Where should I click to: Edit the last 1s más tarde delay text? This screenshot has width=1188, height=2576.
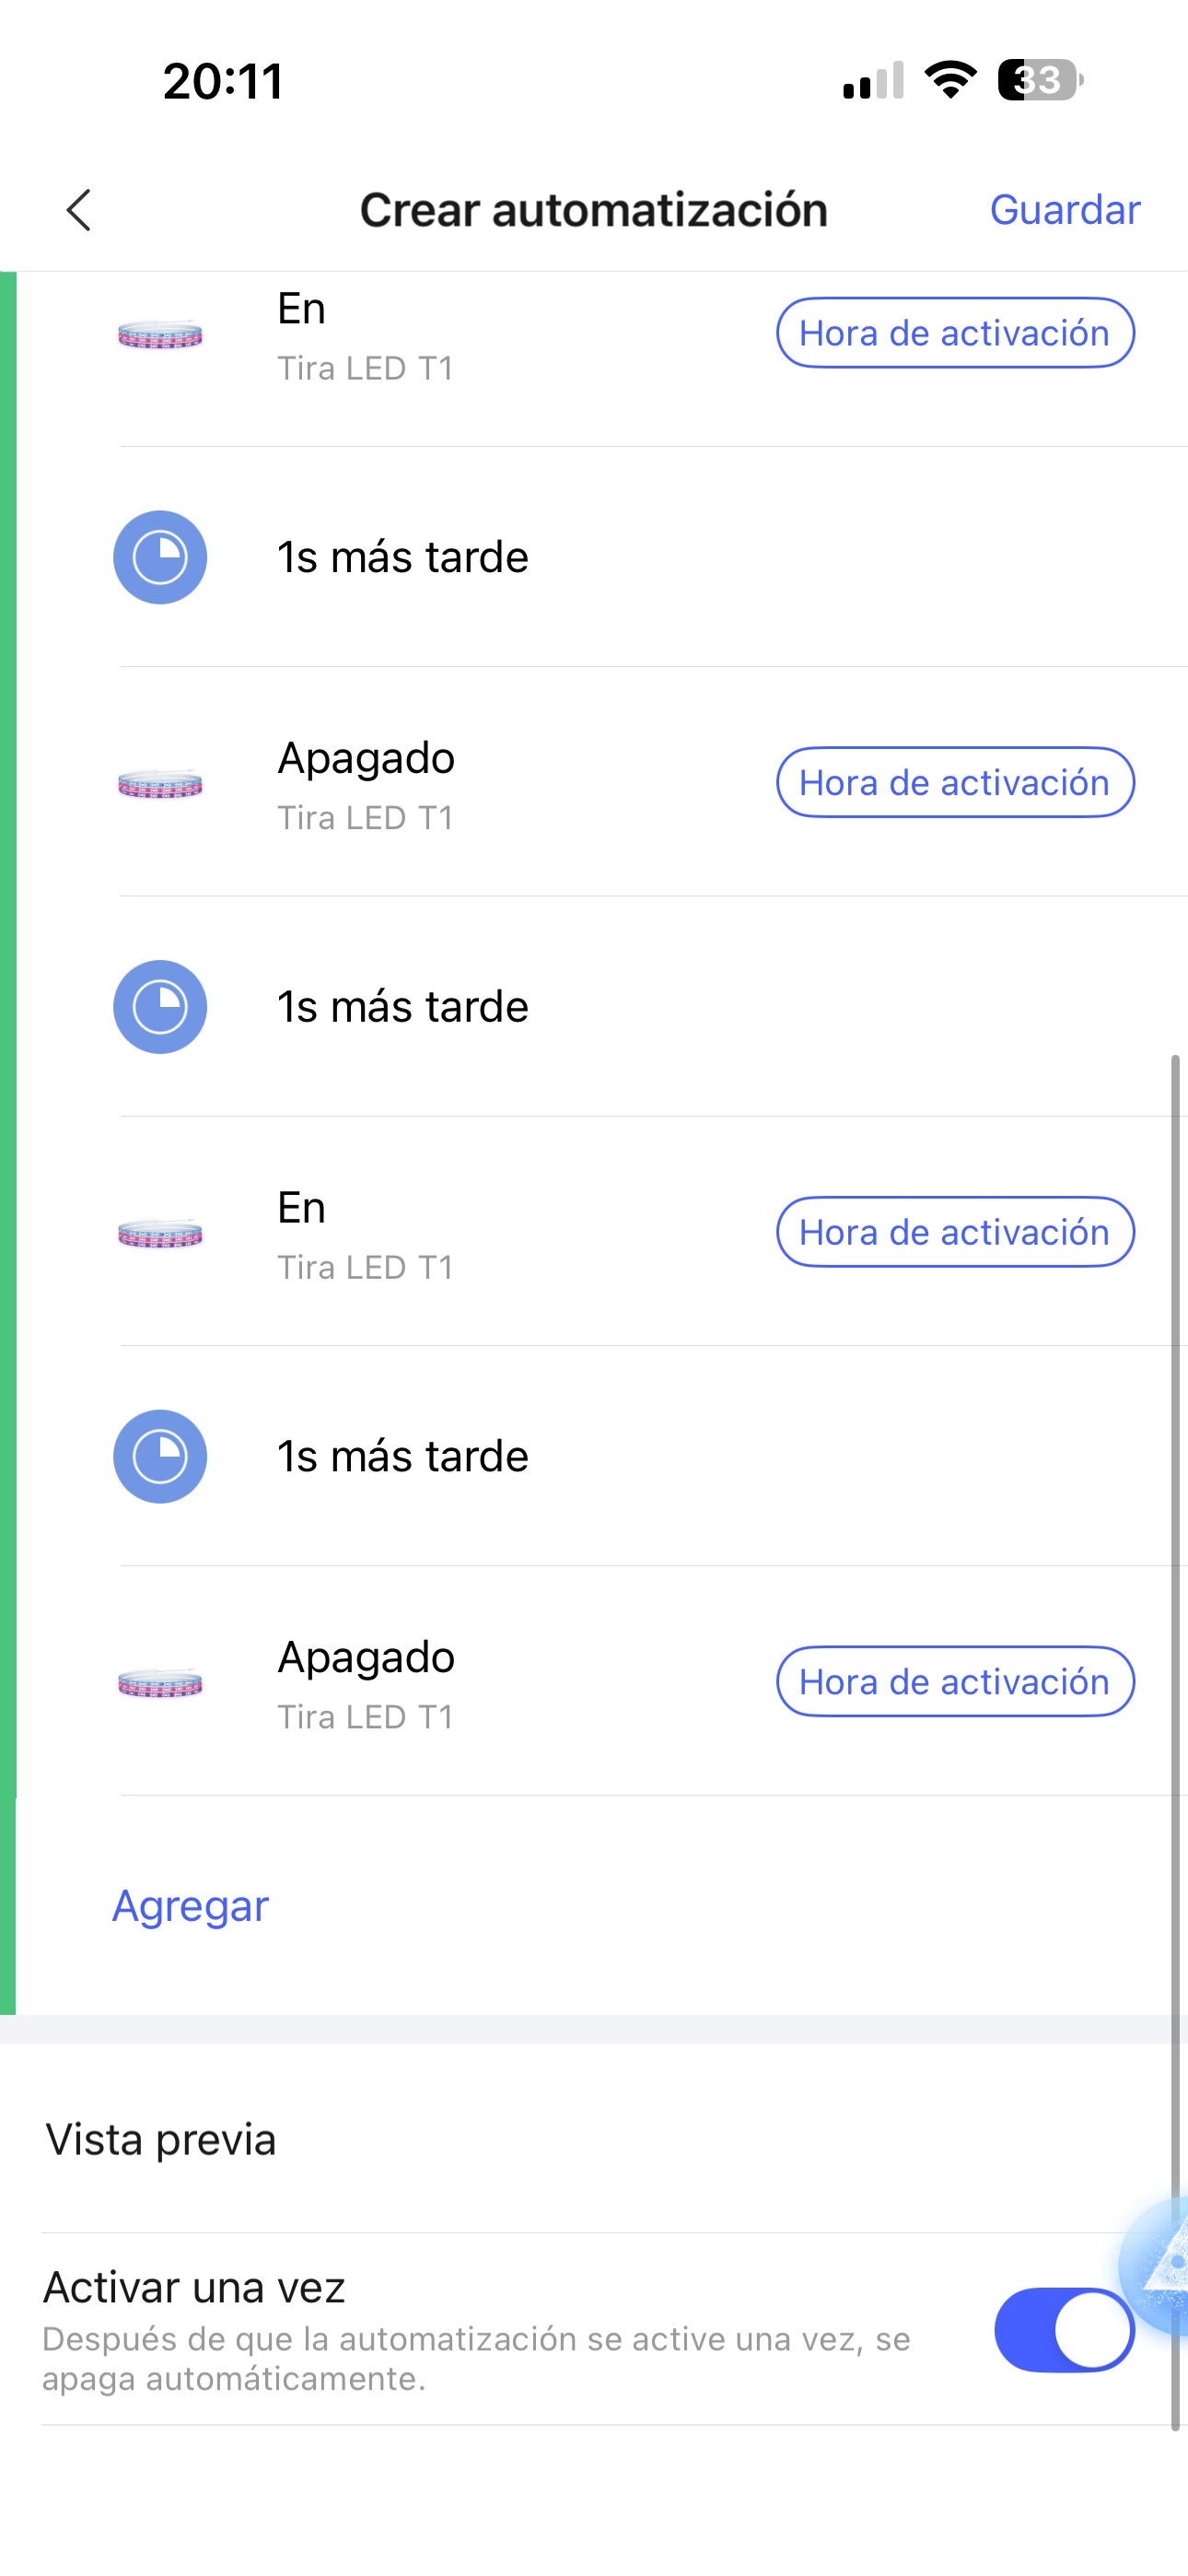pos(402,1456)
